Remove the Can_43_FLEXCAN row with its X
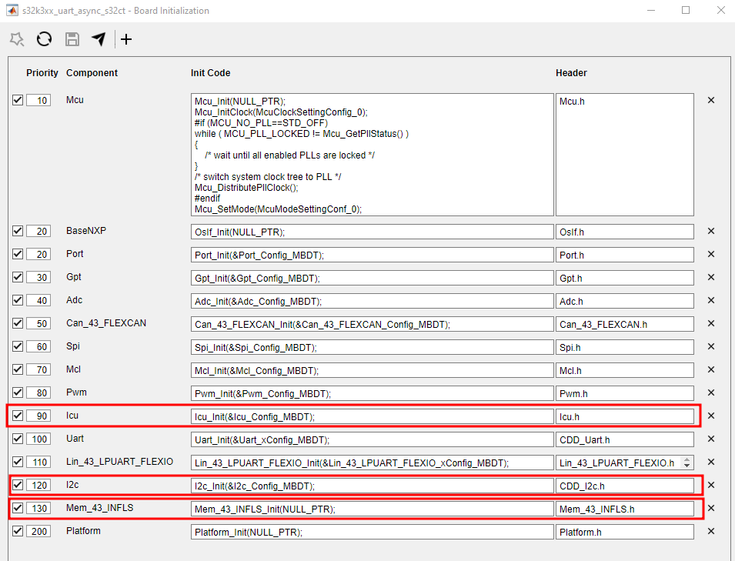 (x=711, y=323)
